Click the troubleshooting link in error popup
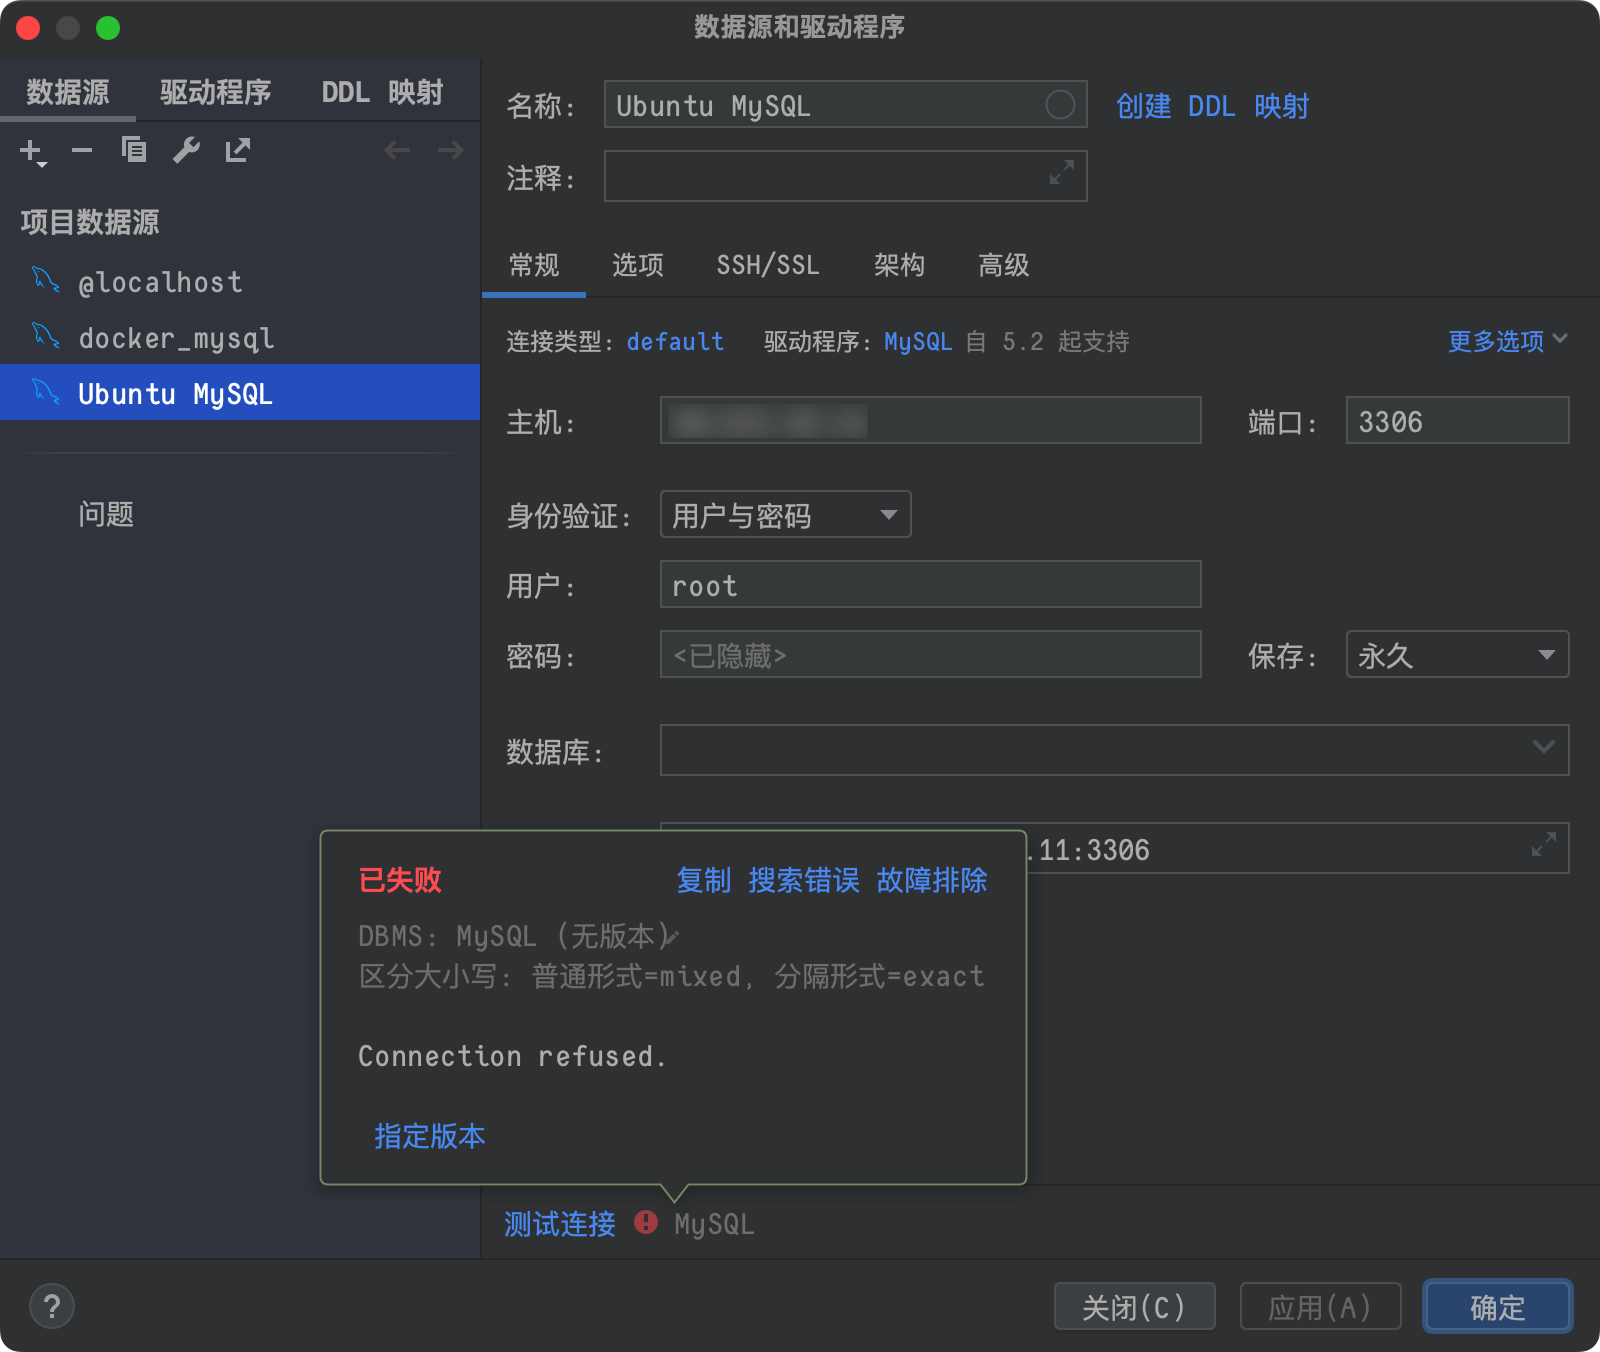1600x1352 pixels. [x=931, y=880]
